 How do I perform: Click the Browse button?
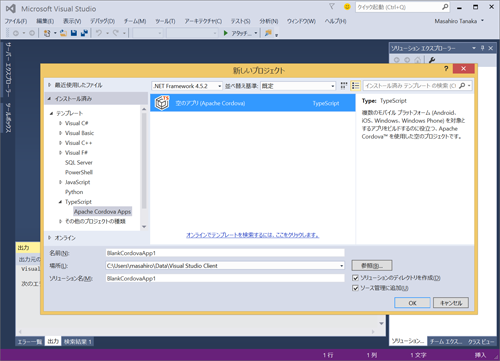pos(372,266)
